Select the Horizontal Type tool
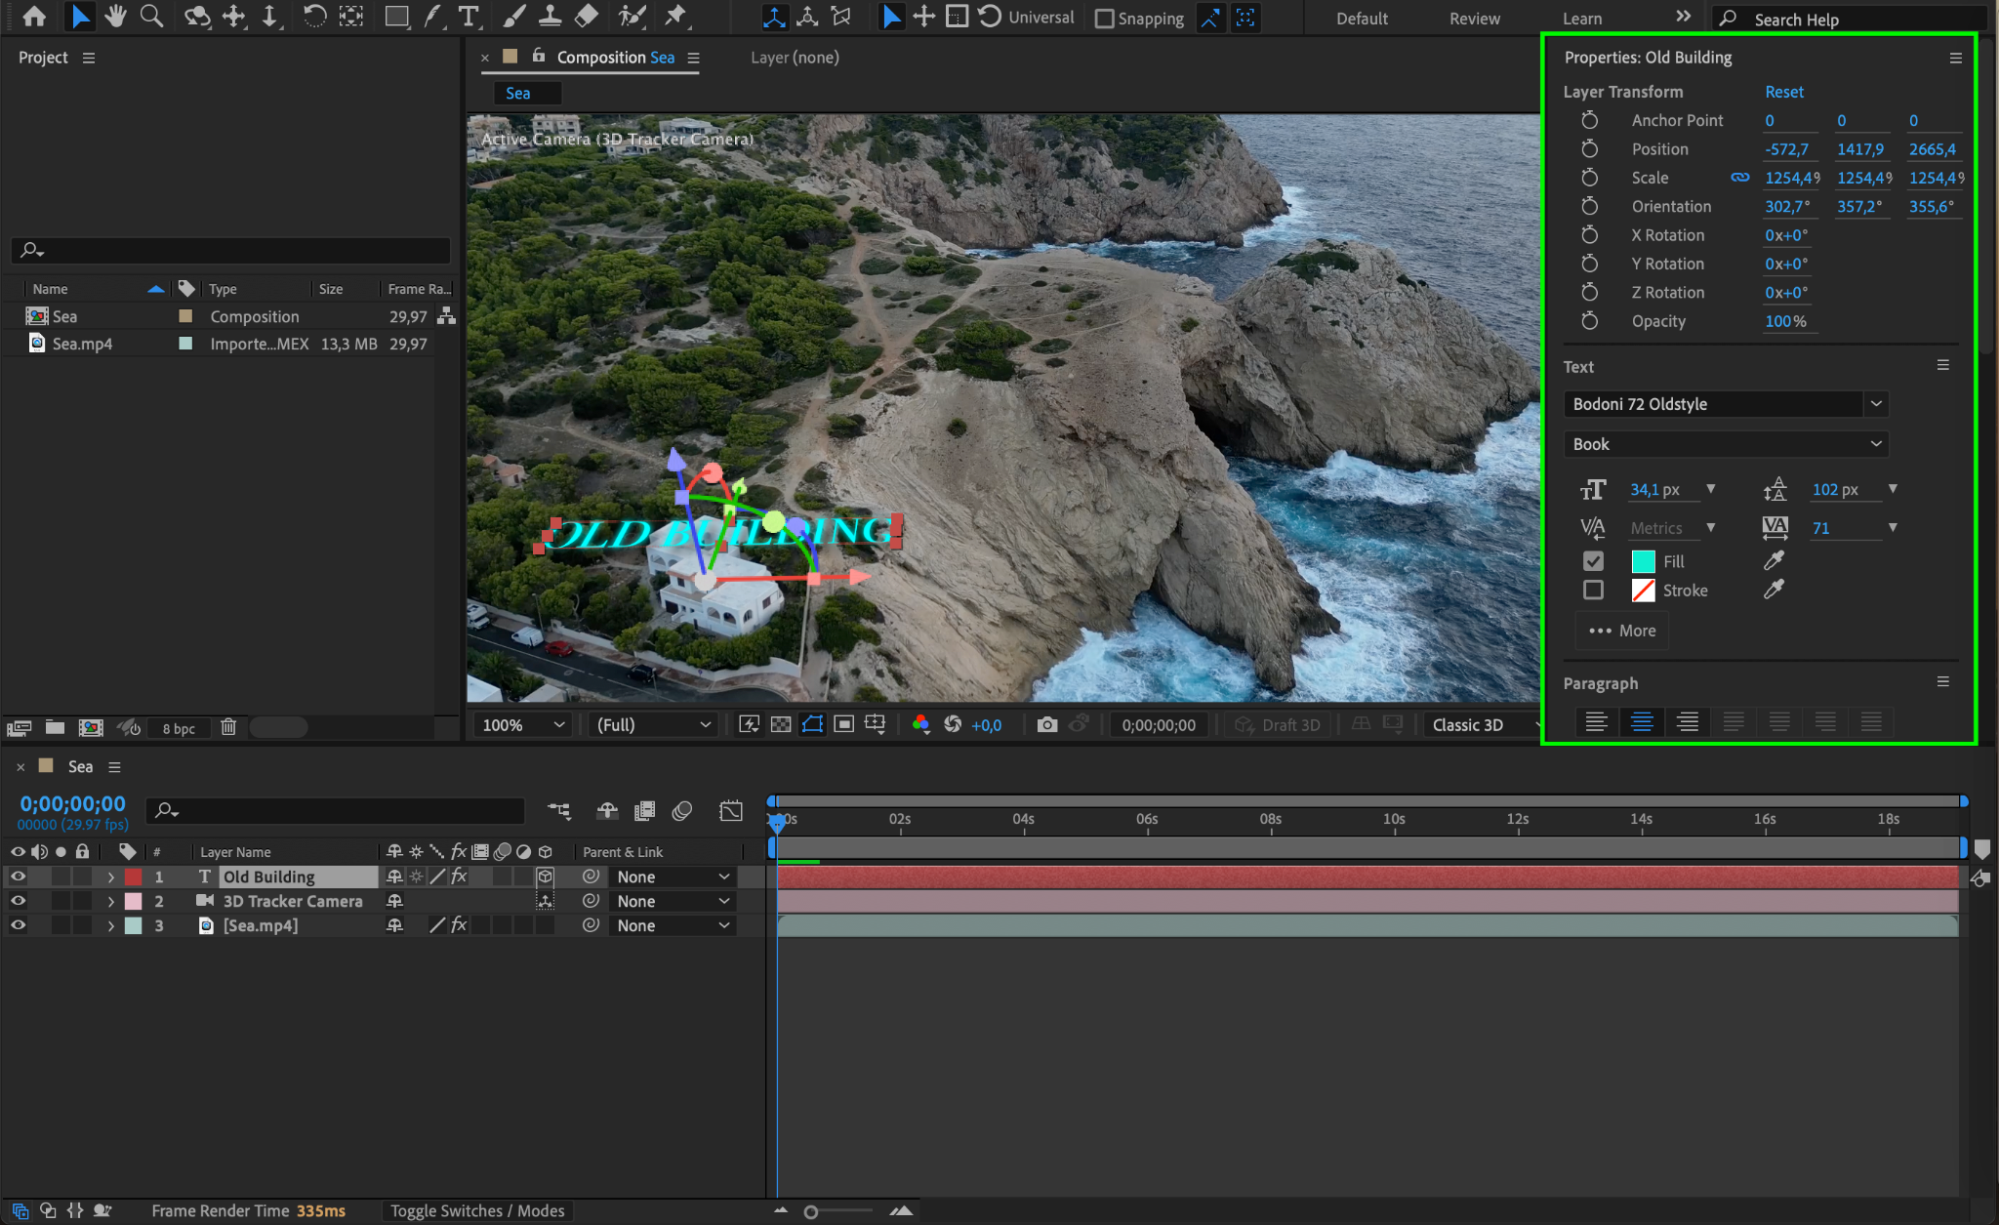 (468, 16)
